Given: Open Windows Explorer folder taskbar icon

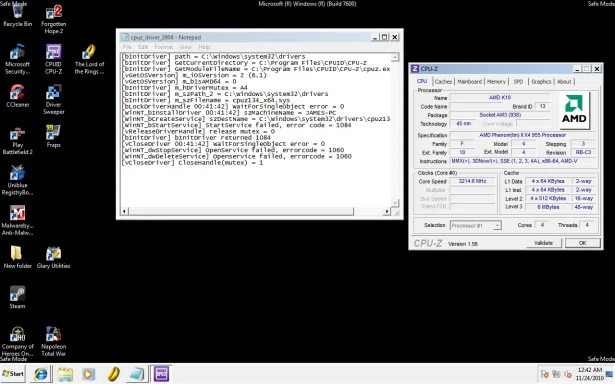Looking at the screenshot, I should 65,374.
